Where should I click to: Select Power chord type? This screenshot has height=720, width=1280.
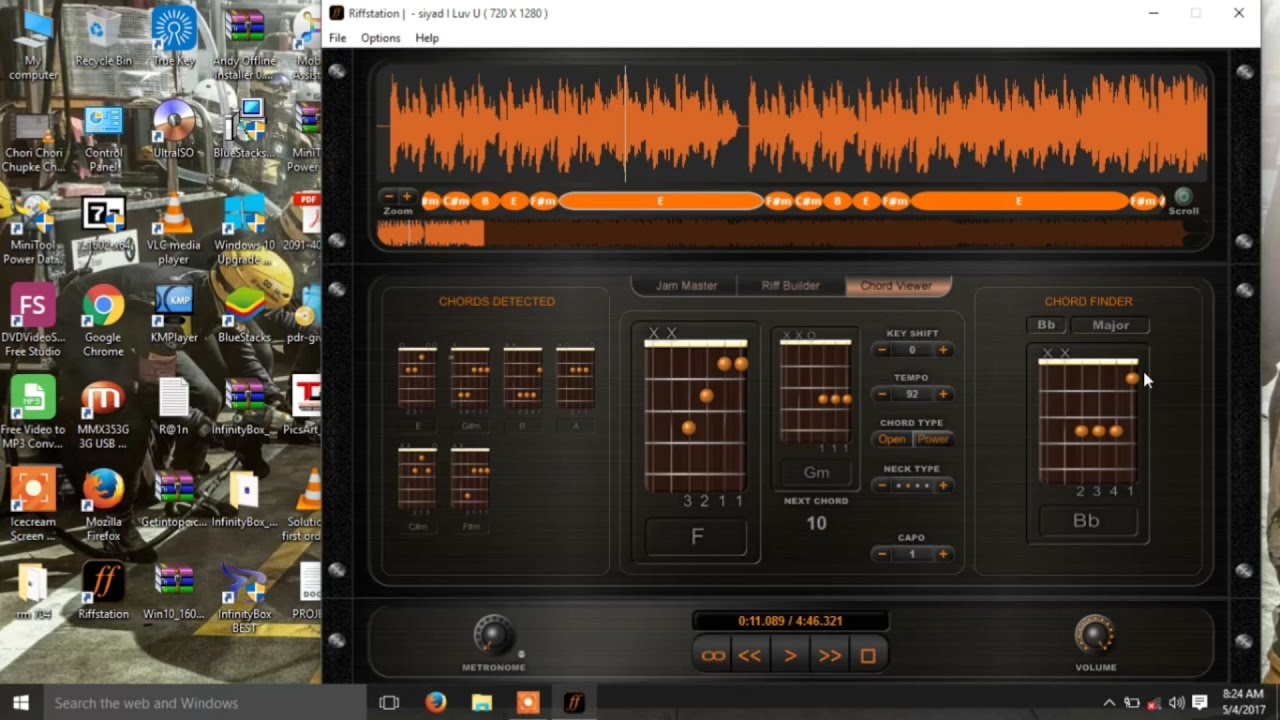point(933,439)
